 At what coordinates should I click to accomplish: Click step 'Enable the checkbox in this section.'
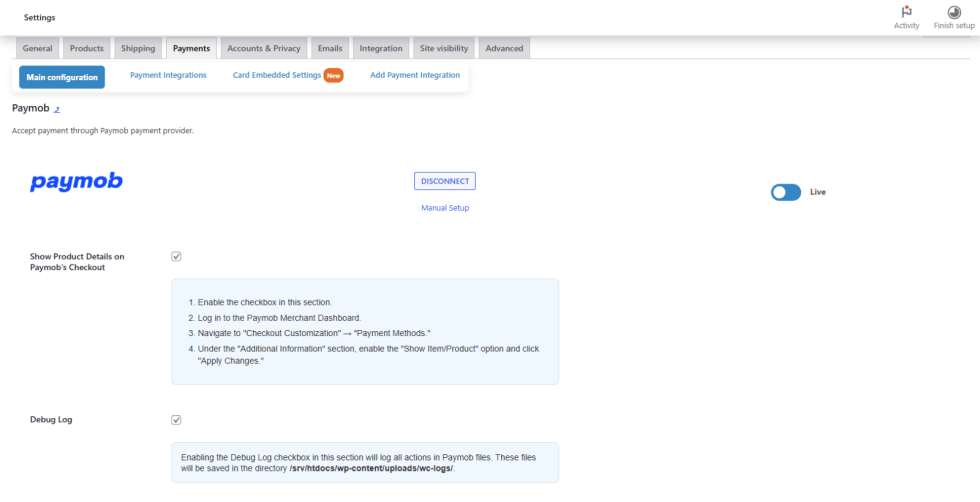pyautogui.click(x=265, y=303)
